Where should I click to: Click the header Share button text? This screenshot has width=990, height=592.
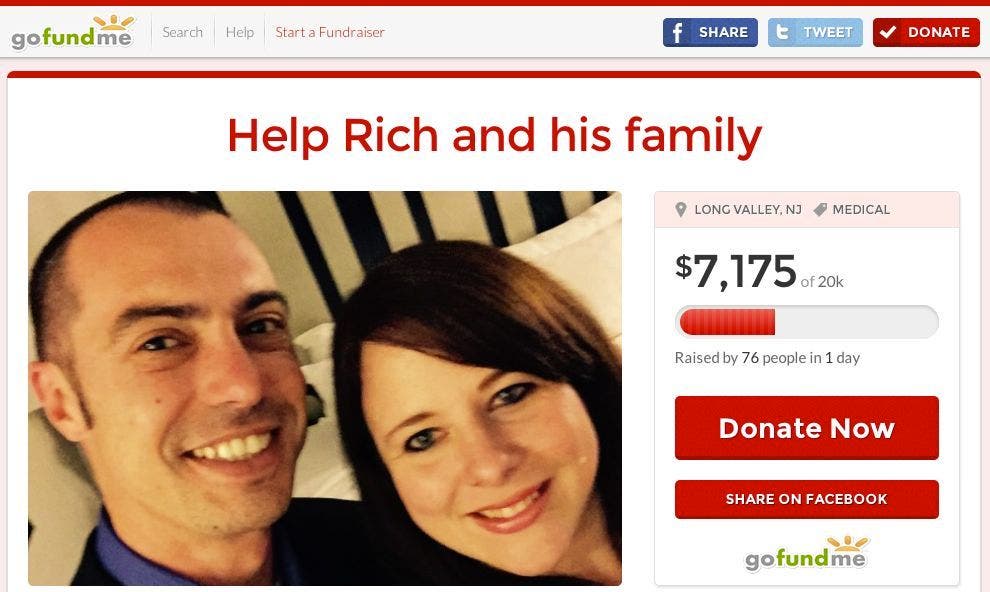[723, 32]
